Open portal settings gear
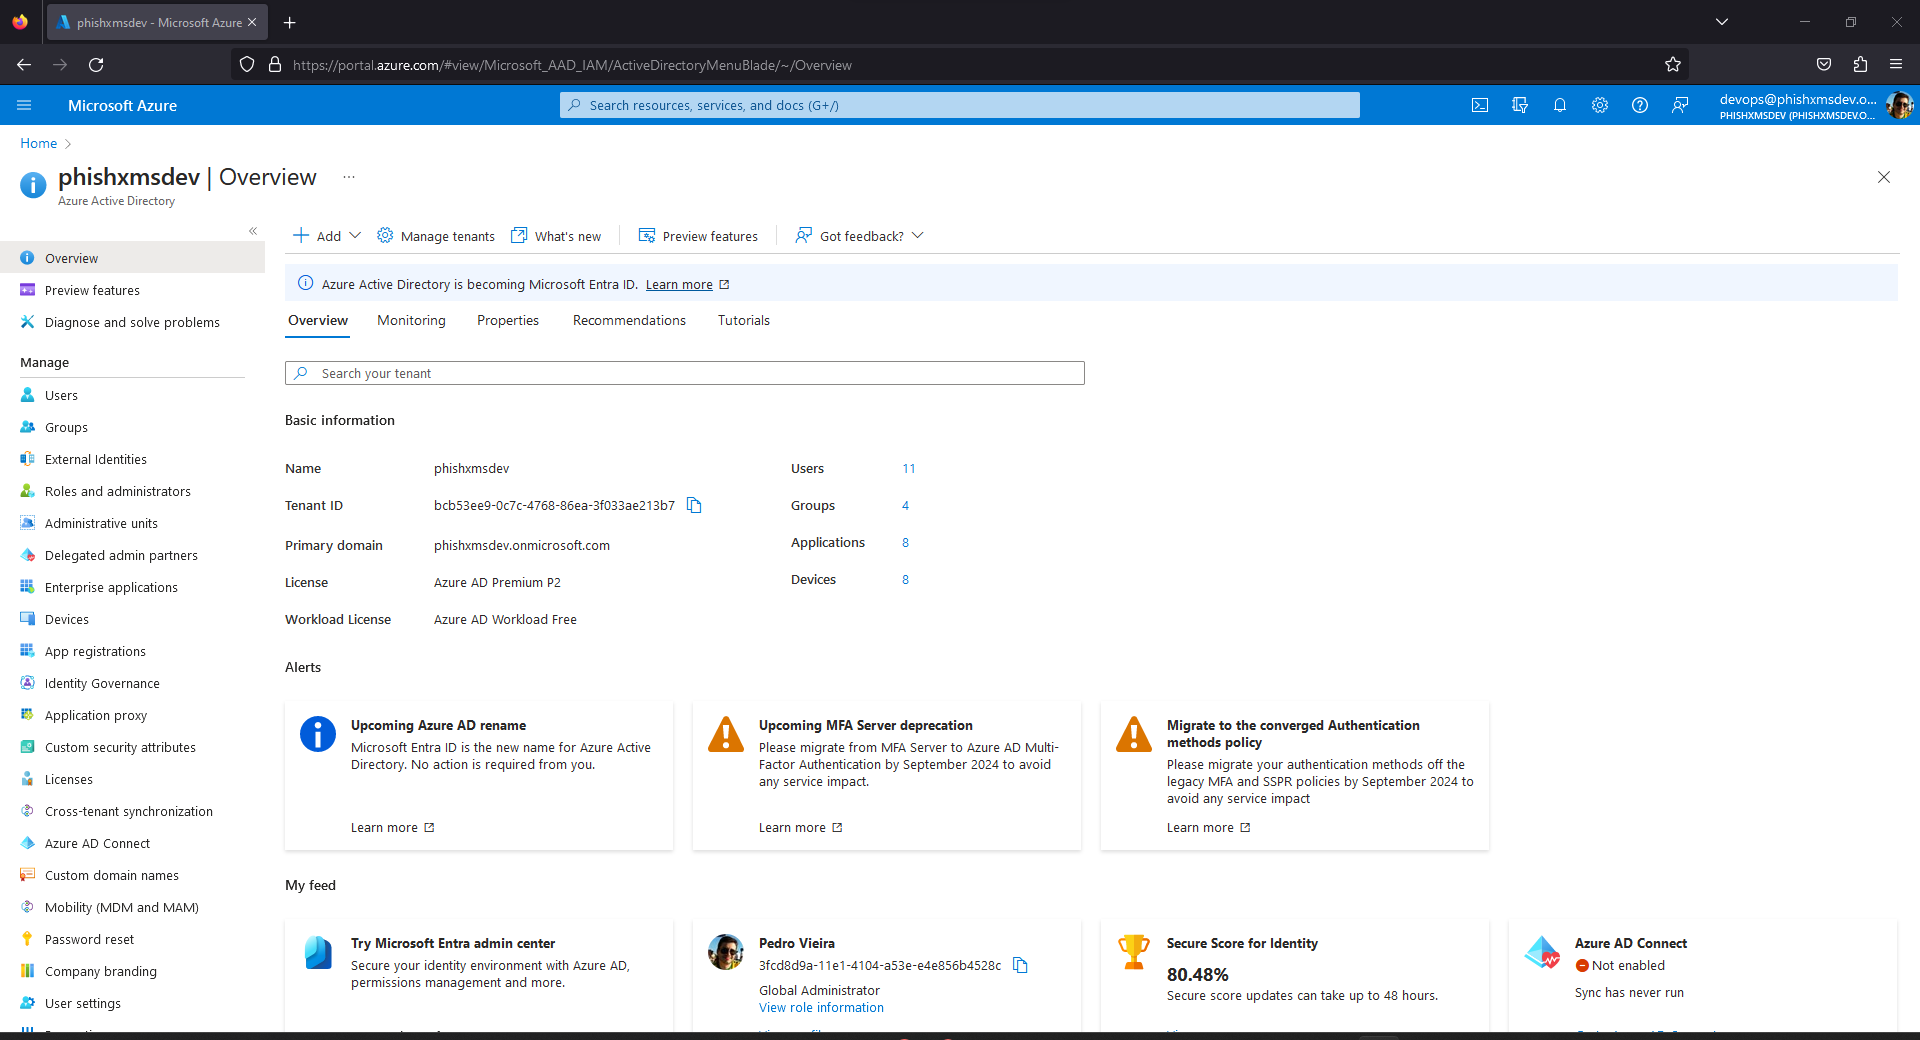Viewport: 1920px width, 1040px height. pyautogui.click(x=1600, y=105)
